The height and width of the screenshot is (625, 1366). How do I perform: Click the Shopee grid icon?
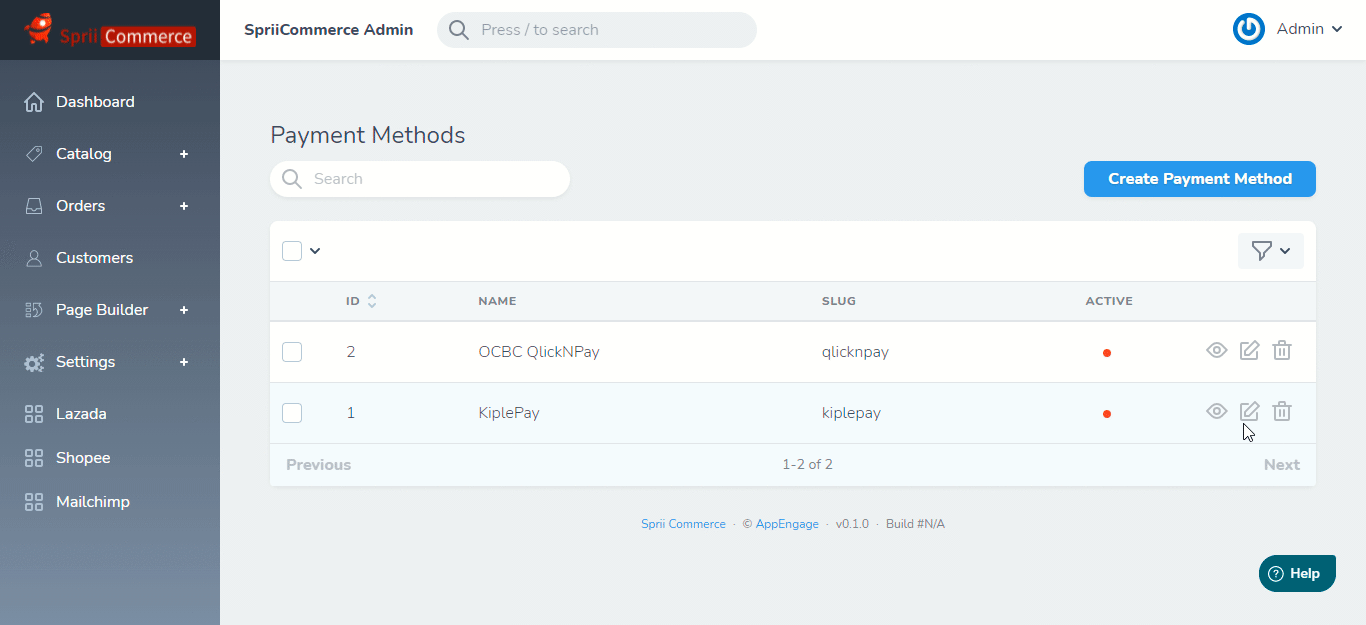point(34,458)
